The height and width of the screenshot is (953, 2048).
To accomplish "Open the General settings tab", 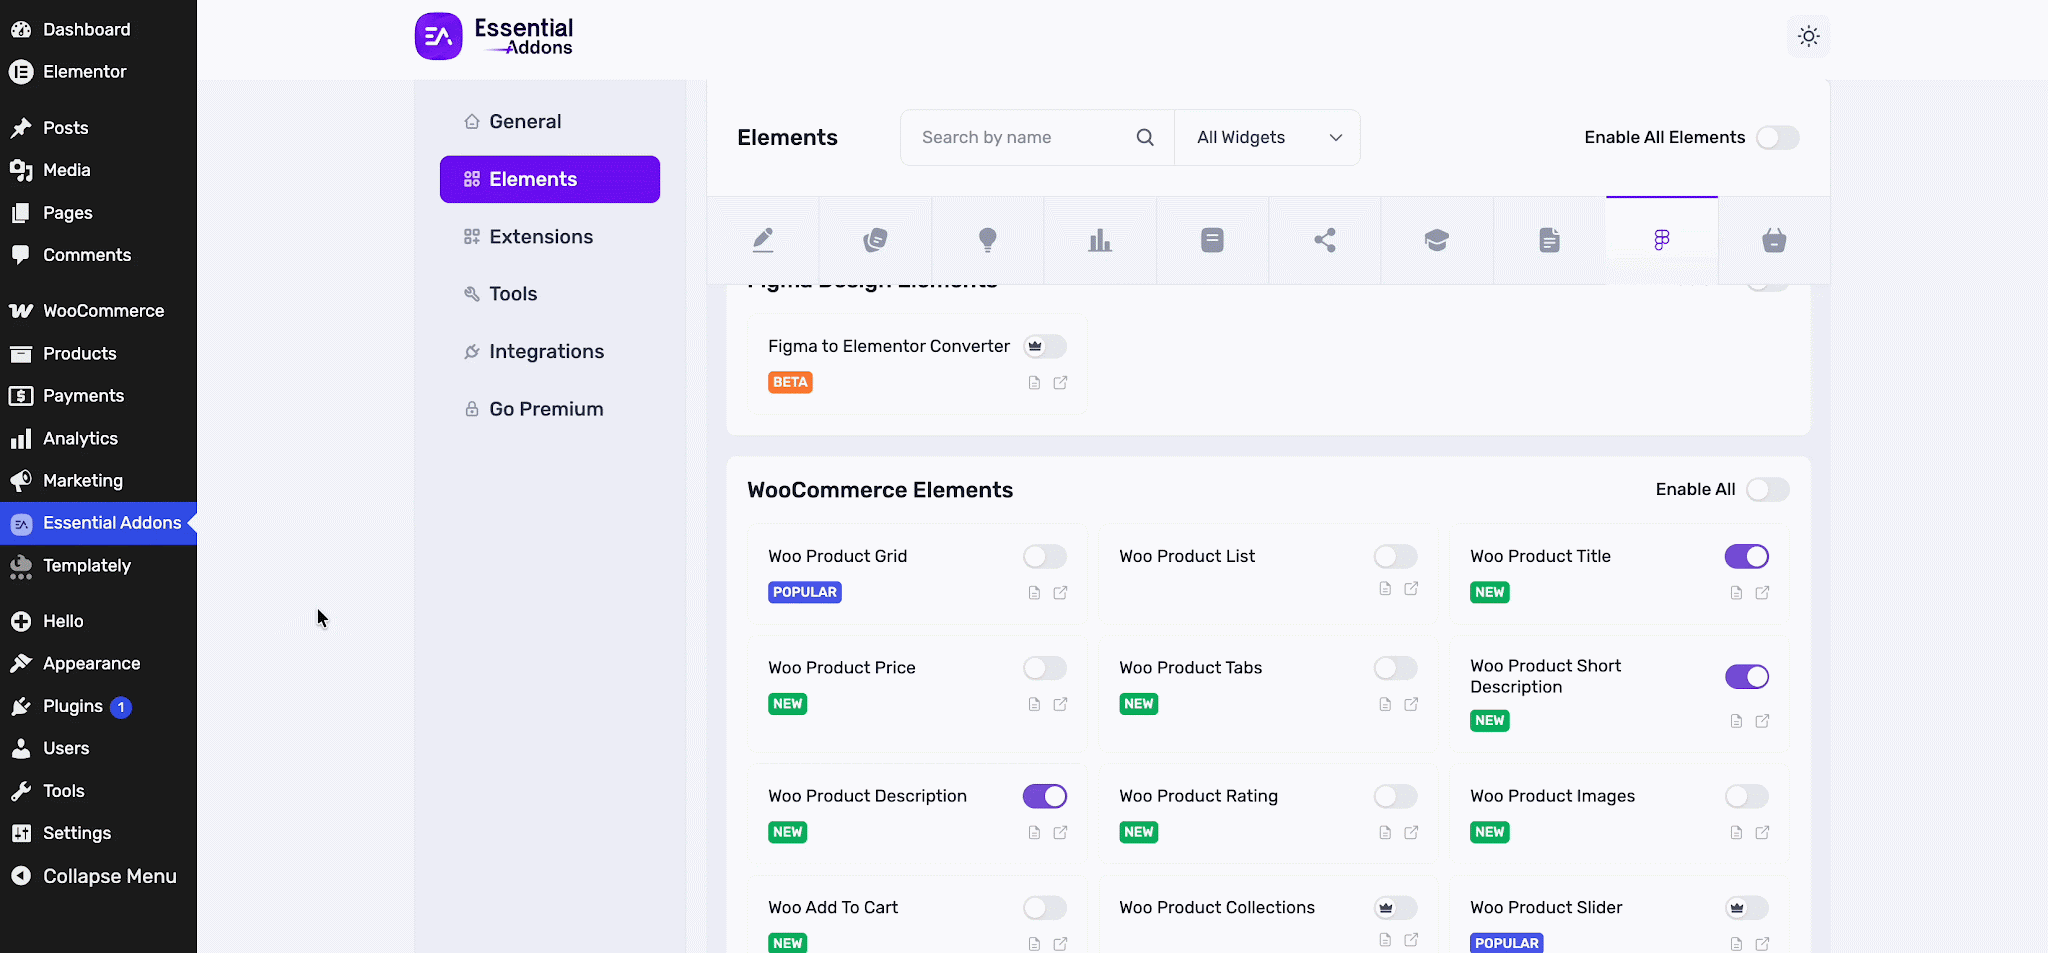I will click(x=550, y=122).
